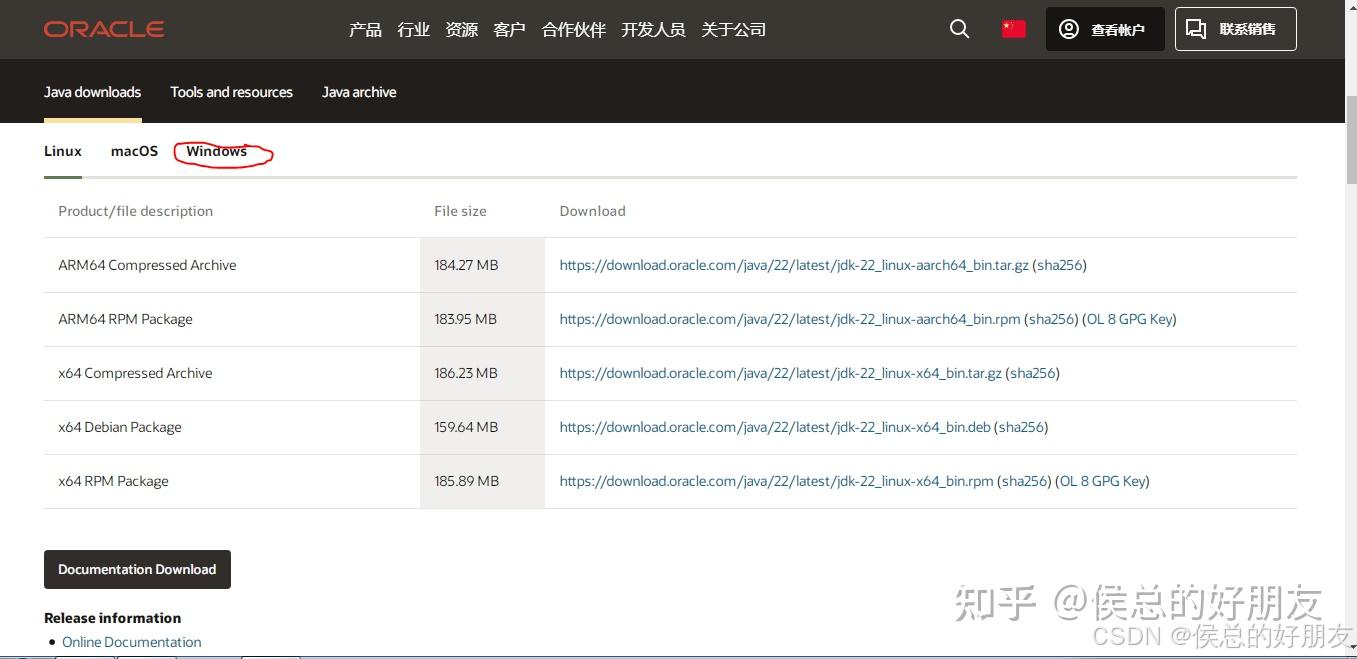Viewport: 1357px width, 659px height.
Task: Select the Windows platform tab
Action: pyautogui.click(x=216, y=151)
